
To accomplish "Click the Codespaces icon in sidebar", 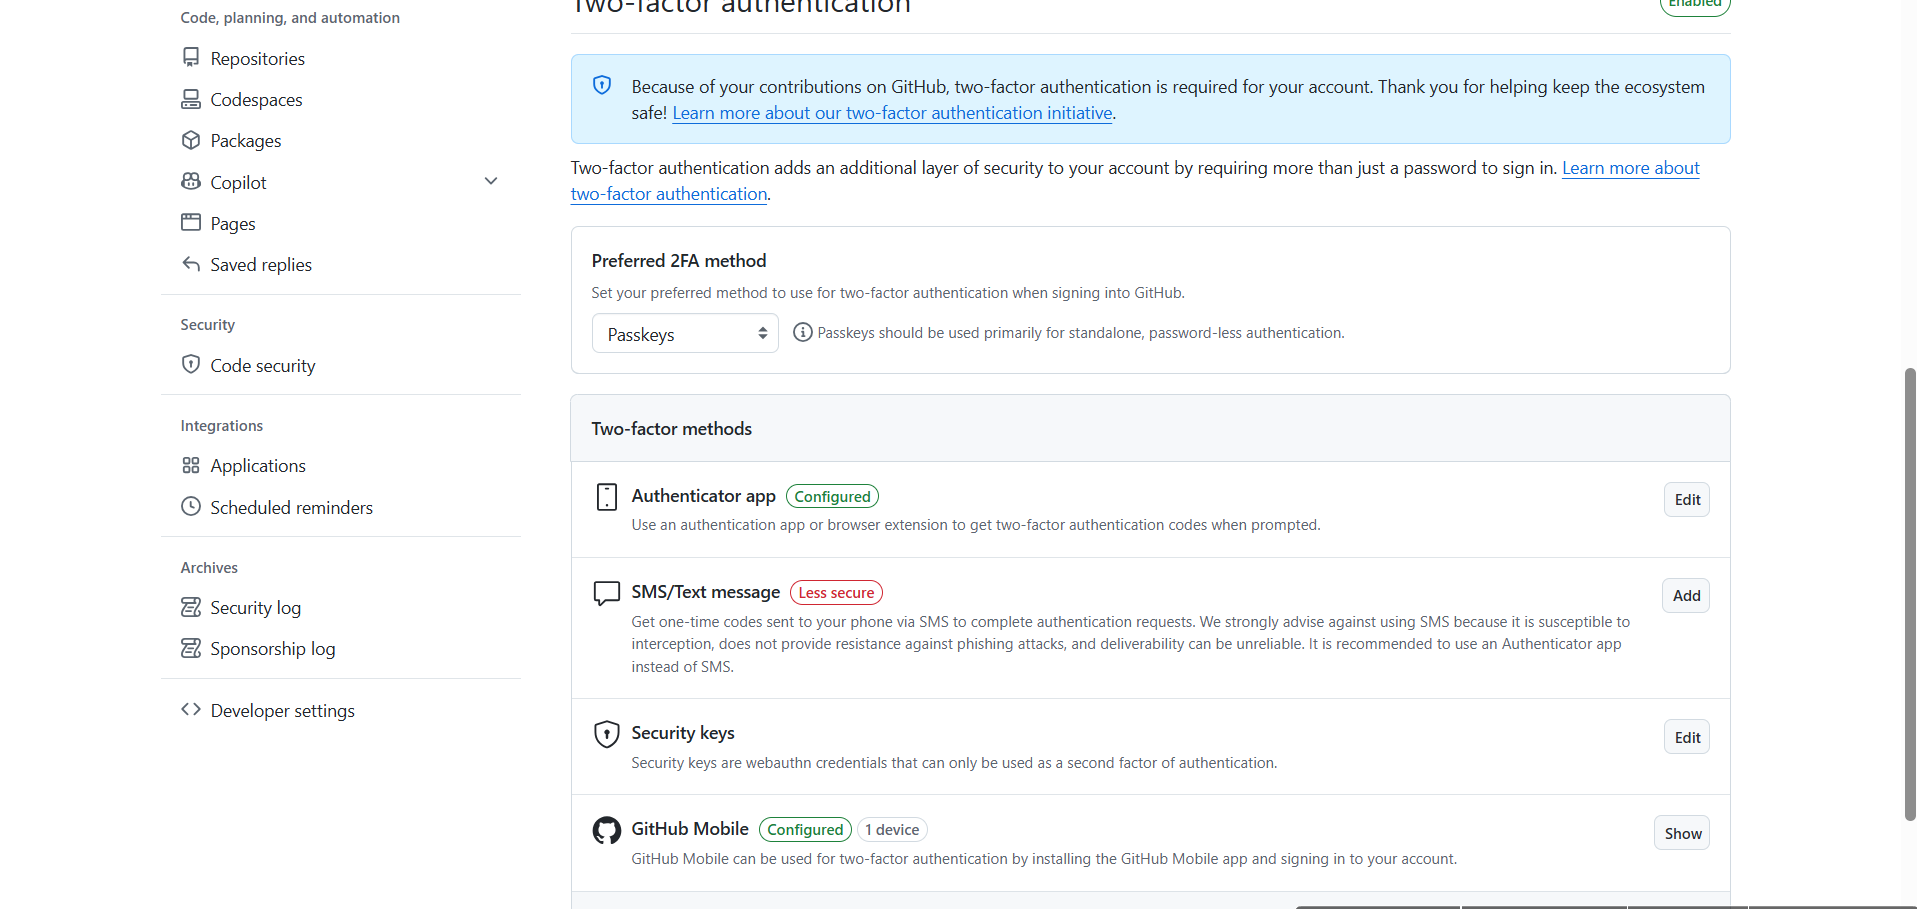I will [191, 99].
